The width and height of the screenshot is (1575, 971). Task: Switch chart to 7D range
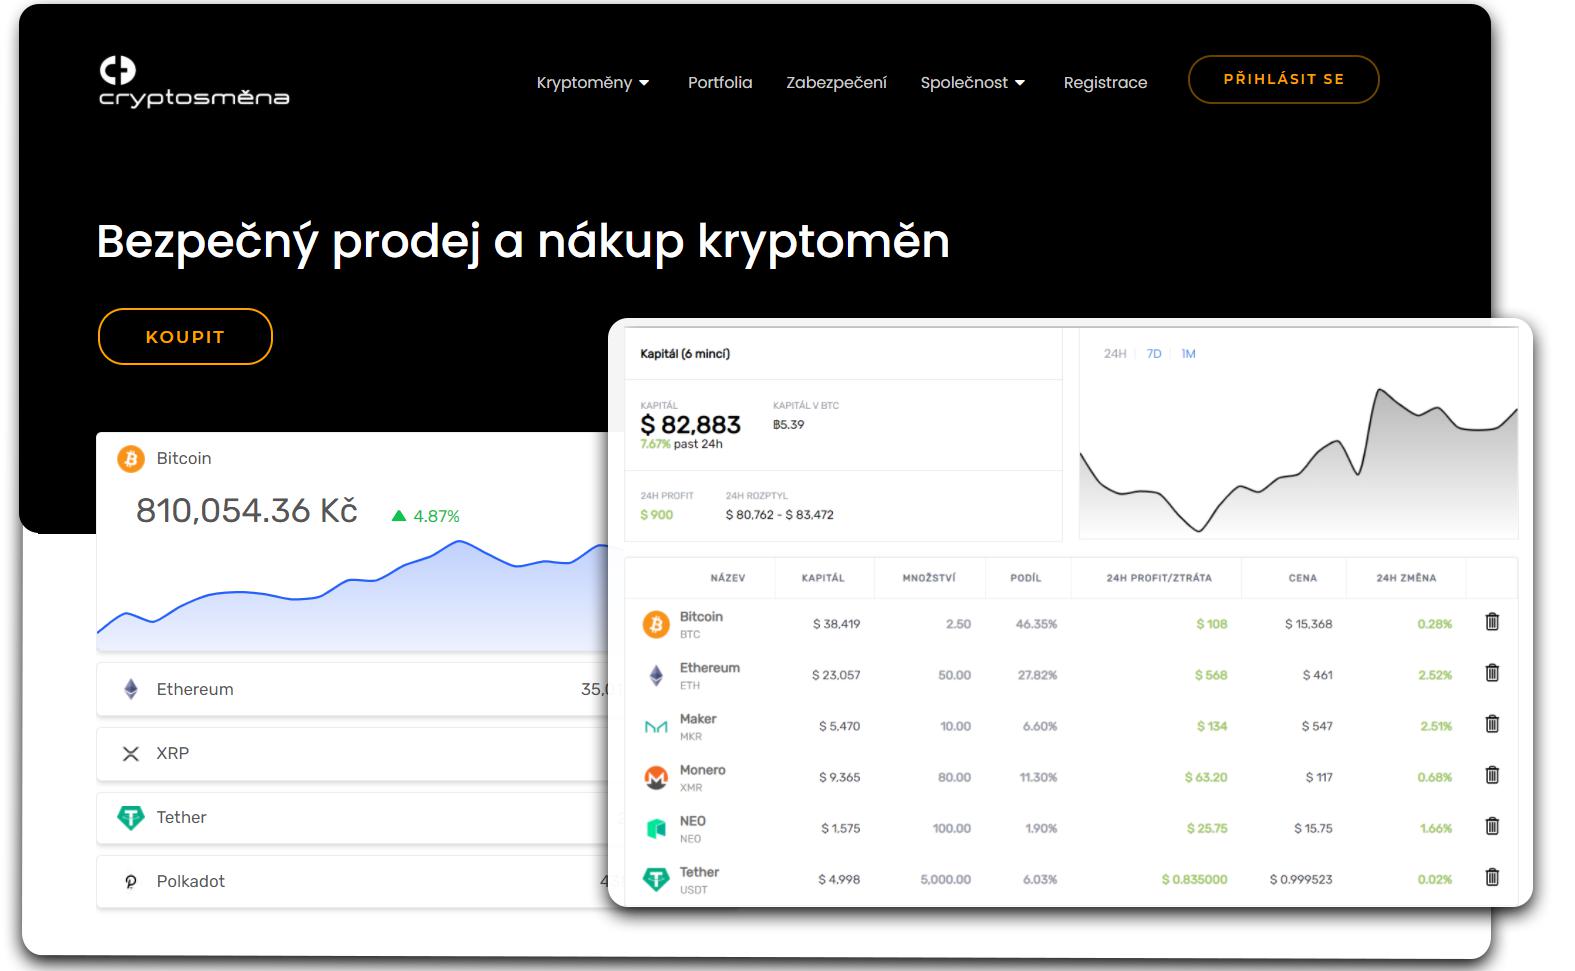[x=1154, y=353]
